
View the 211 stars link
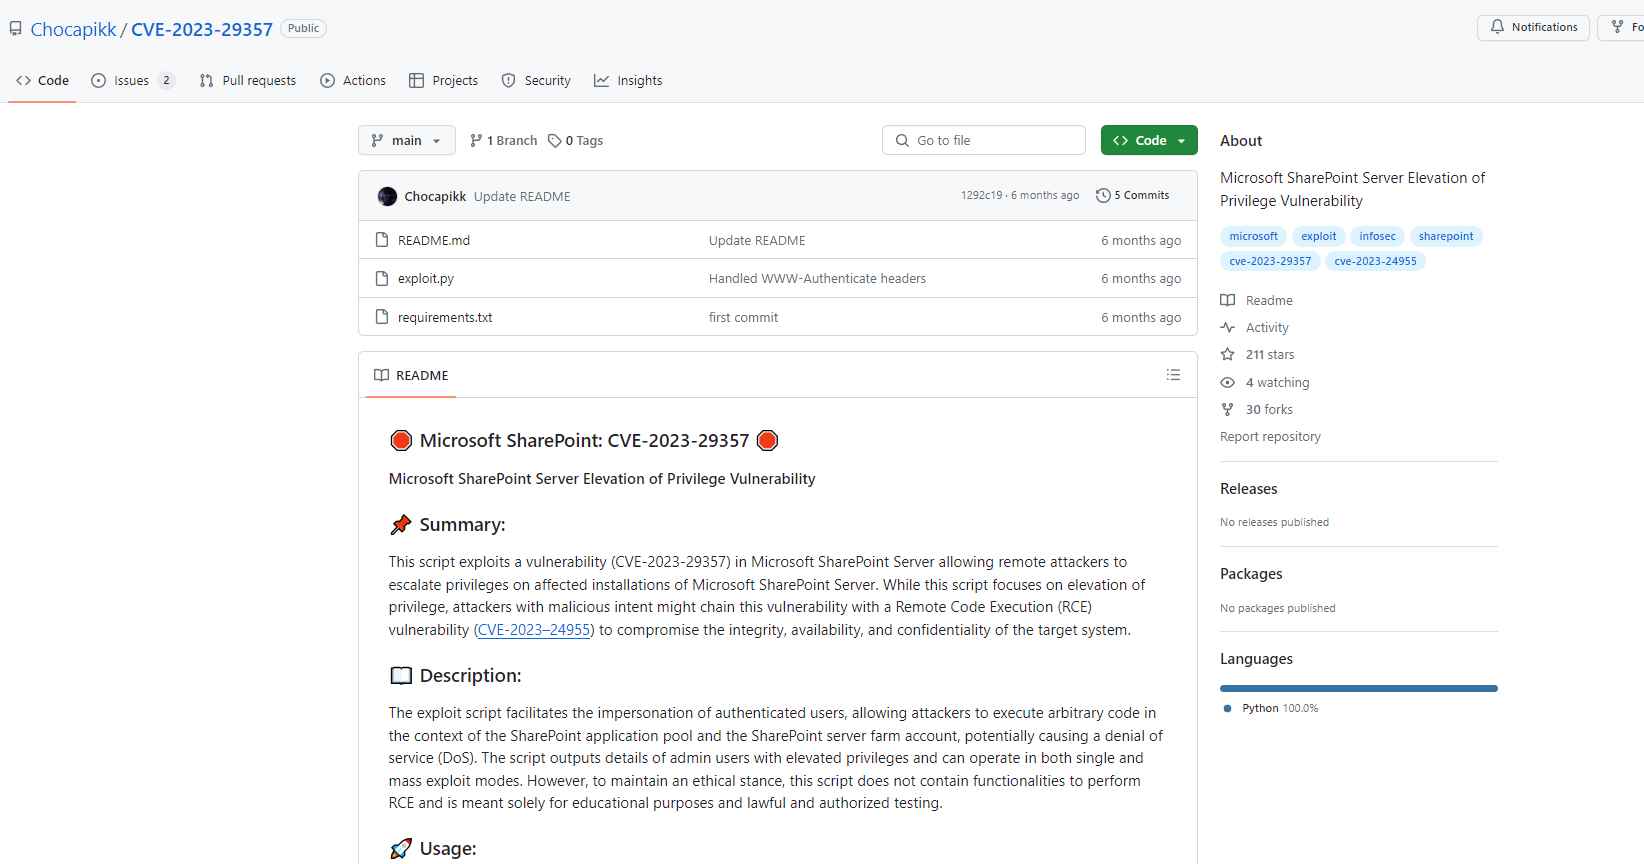click(x=1270, y=354)
